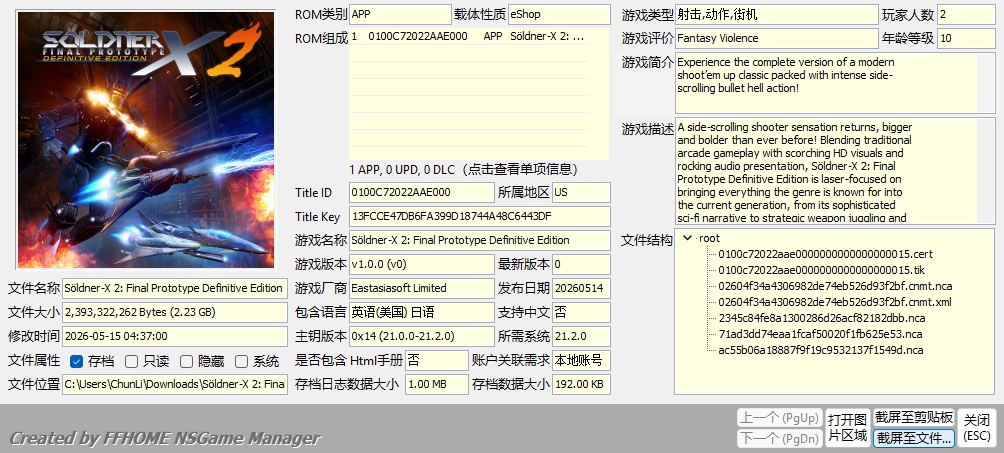This screenshot has width=1004, height=453.
Task: Click the 游戏版本 field v1.0.0 (v0)
Action: click(x=421, y=264)
